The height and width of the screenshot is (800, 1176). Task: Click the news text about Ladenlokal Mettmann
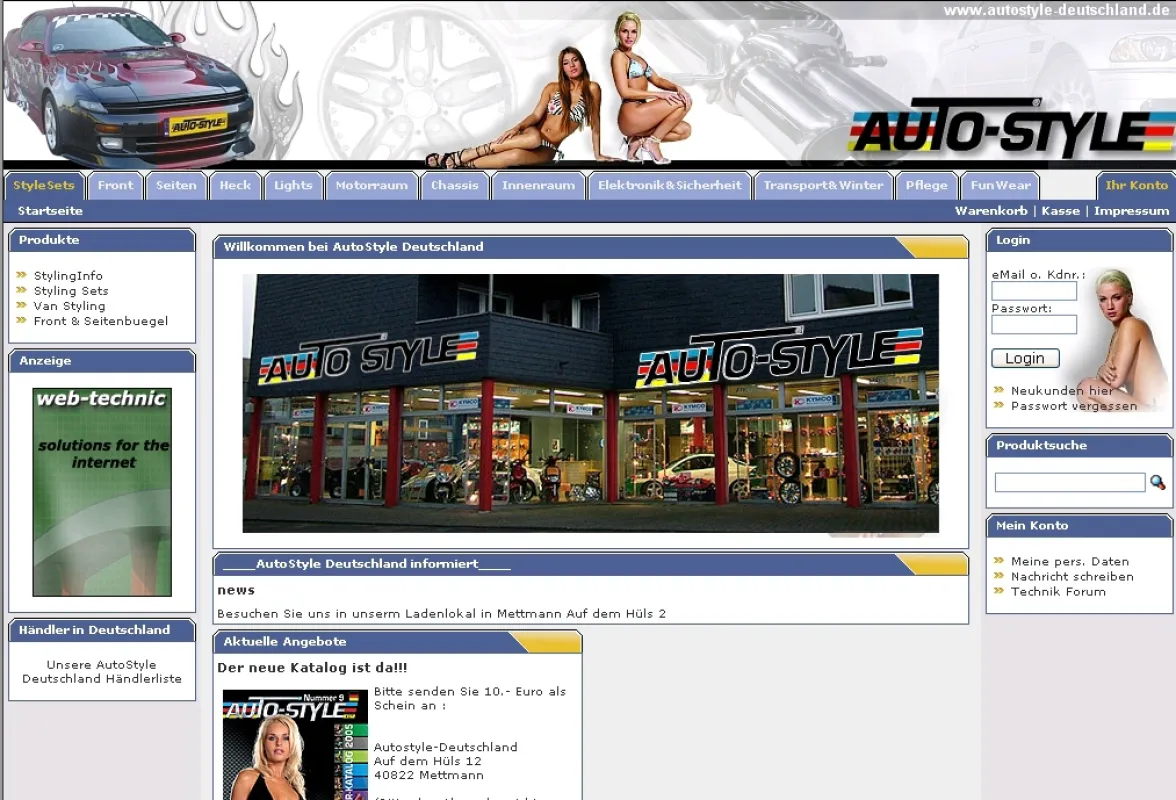[x=442, y=613]
